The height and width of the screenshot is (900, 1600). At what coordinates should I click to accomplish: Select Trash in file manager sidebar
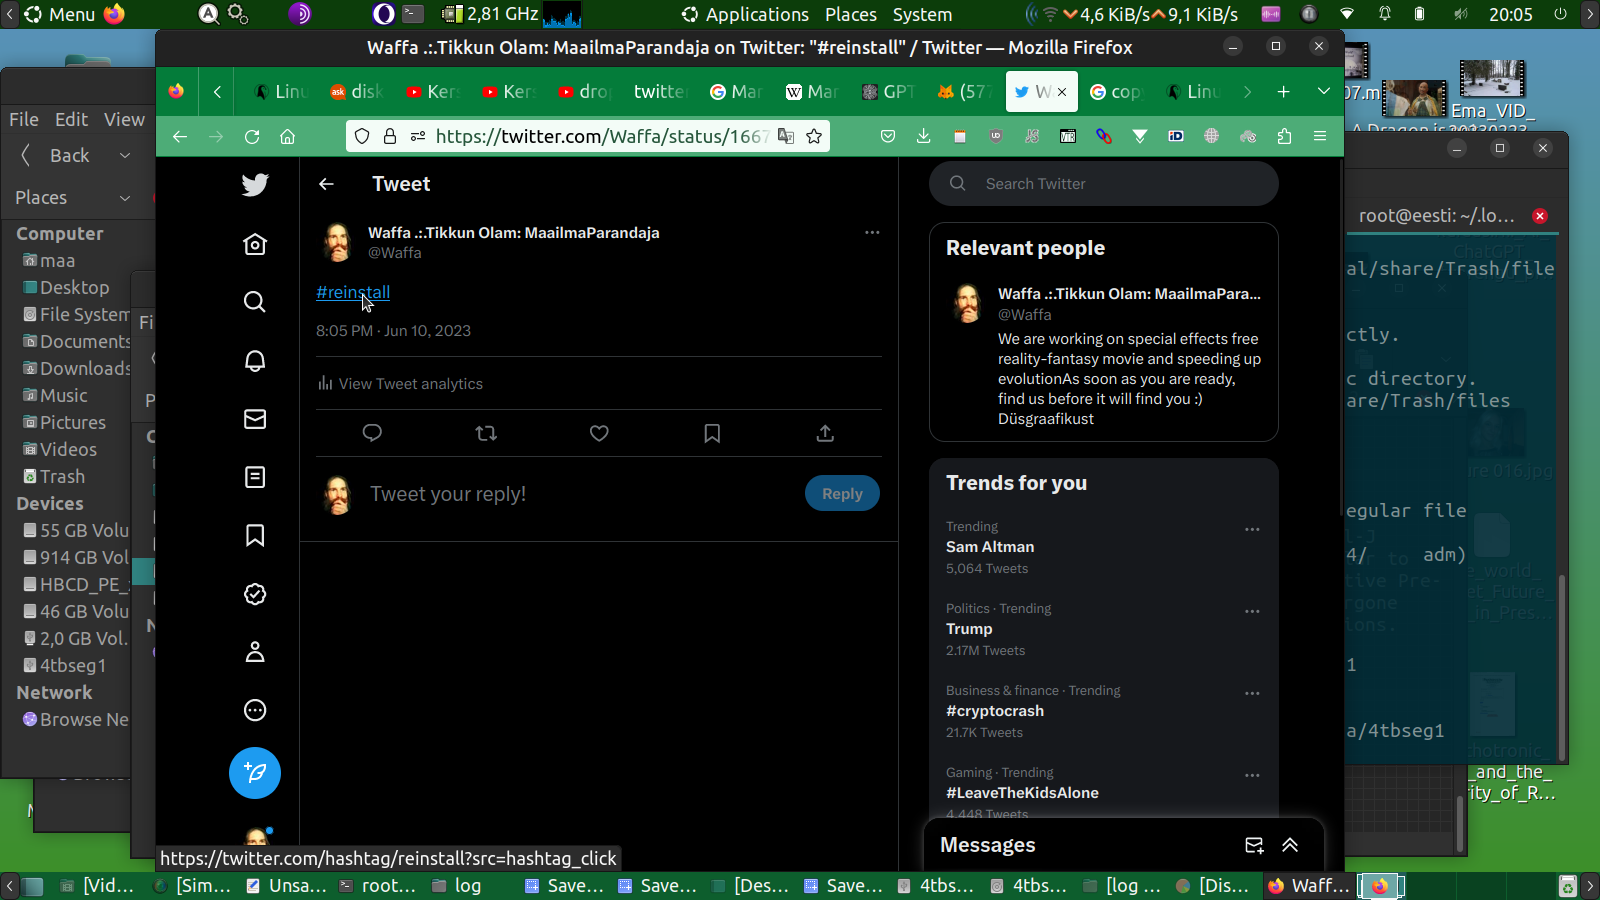click(62, 477)
